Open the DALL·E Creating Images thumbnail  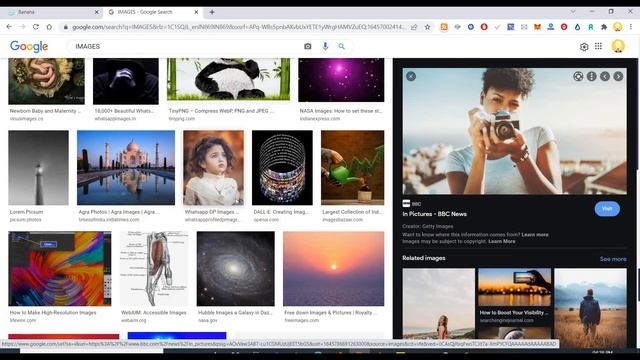pos(282,168)
